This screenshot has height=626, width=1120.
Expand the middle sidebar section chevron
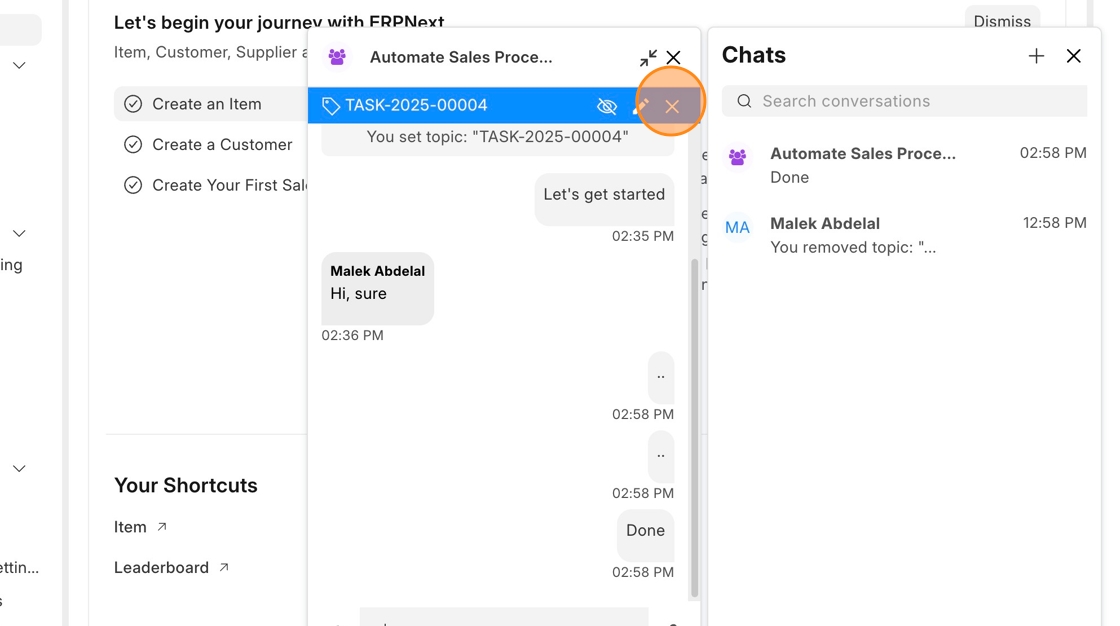(19, 233)
